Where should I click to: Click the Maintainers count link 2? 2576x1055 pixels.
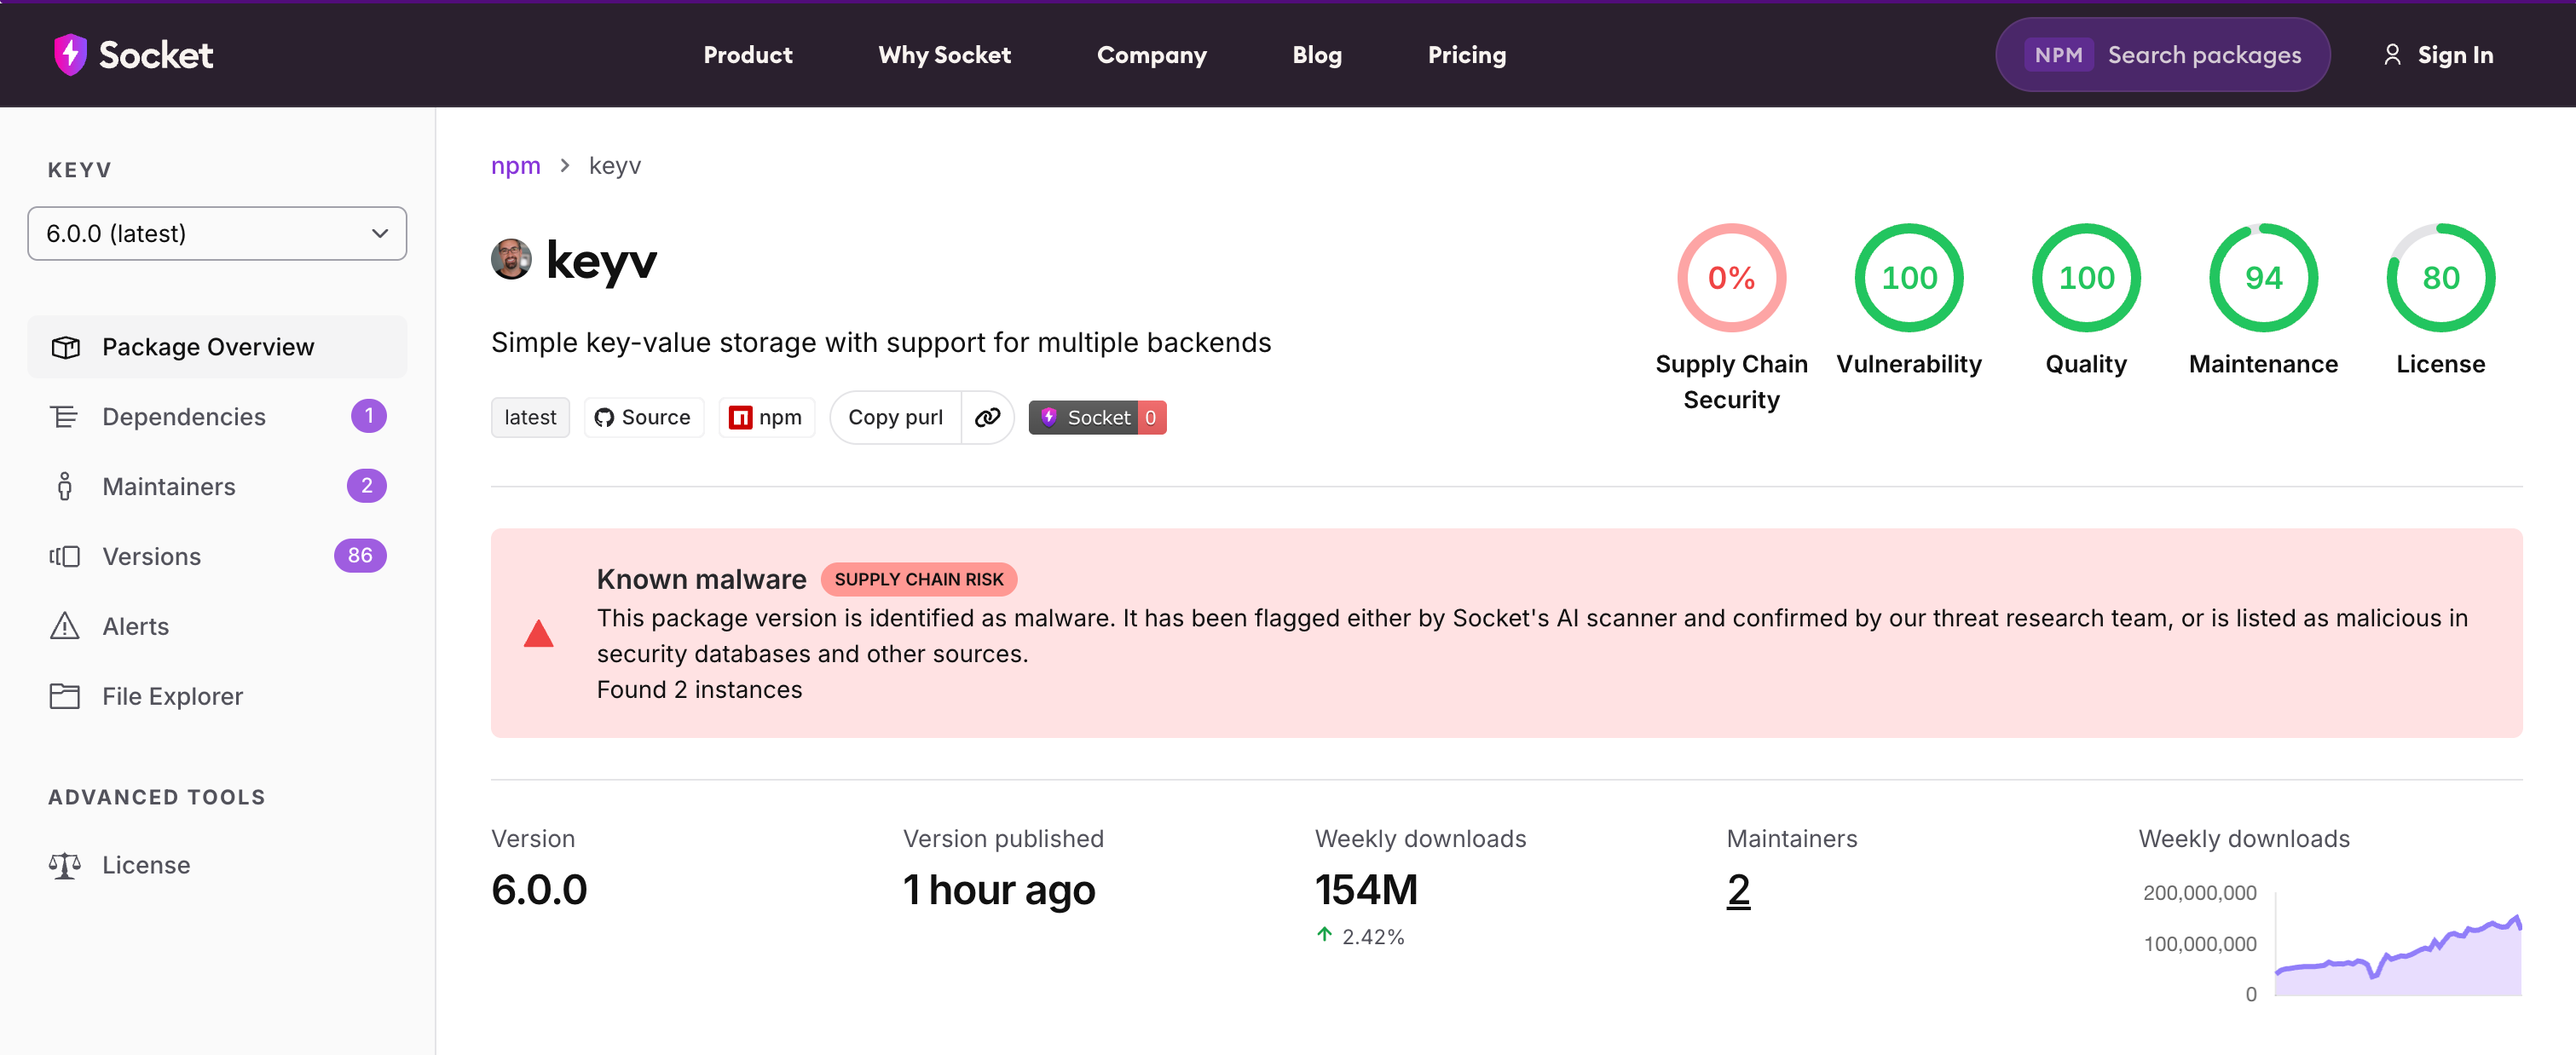(1738, 890)
